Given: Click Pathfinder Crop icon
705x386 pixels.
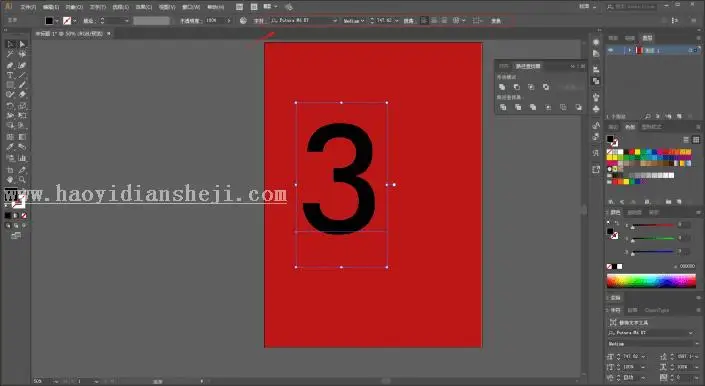Looking at the screenshot, I should coord(548,107).
